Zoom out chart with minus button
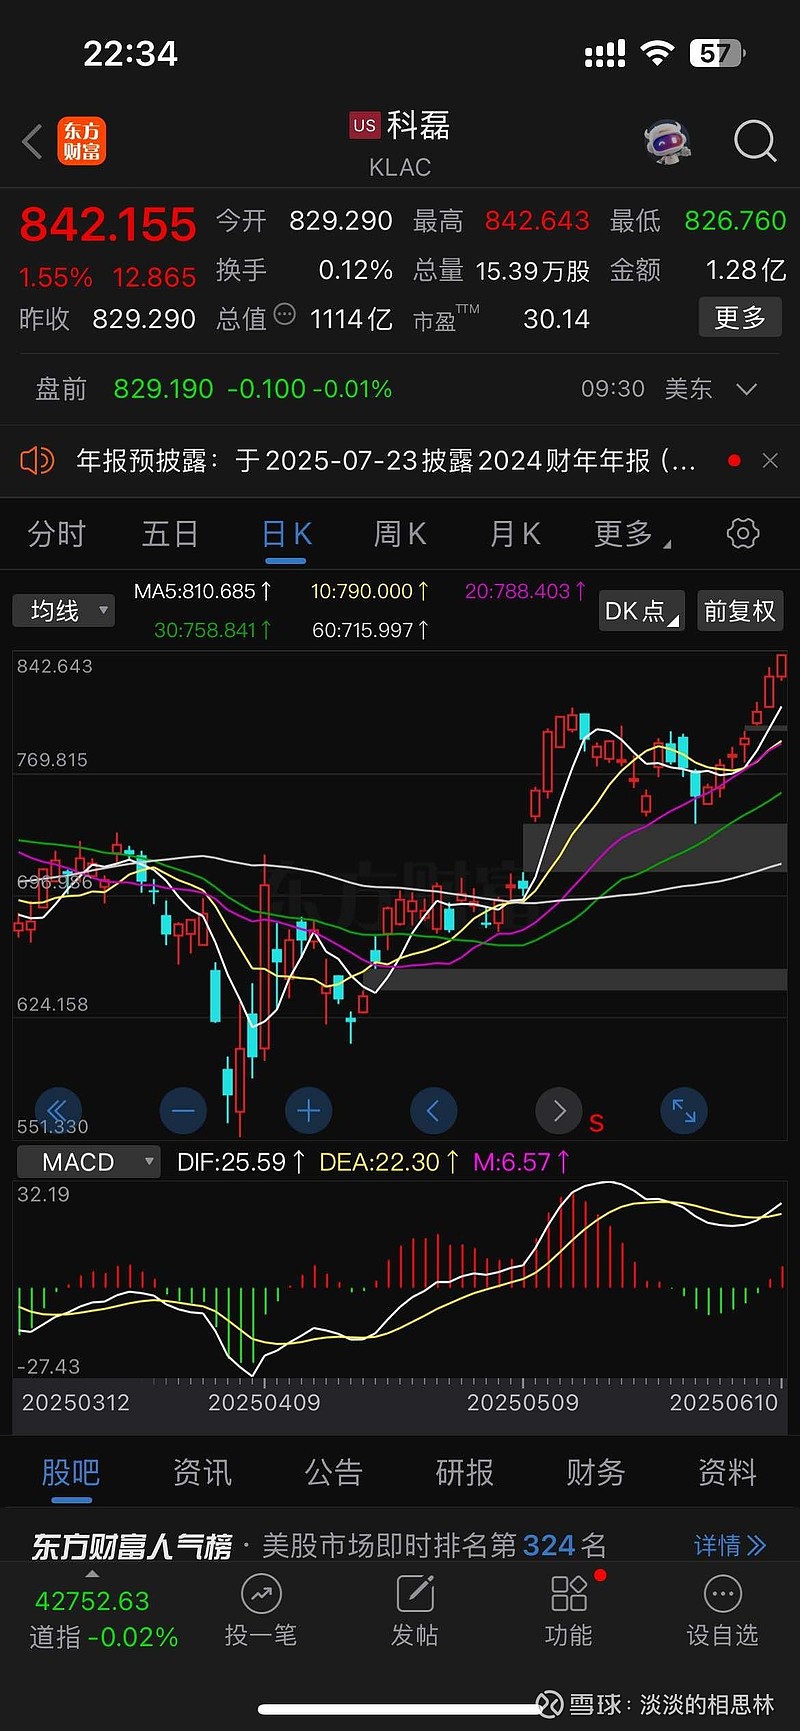The image size is (800, 1731). pos(183,1110)
